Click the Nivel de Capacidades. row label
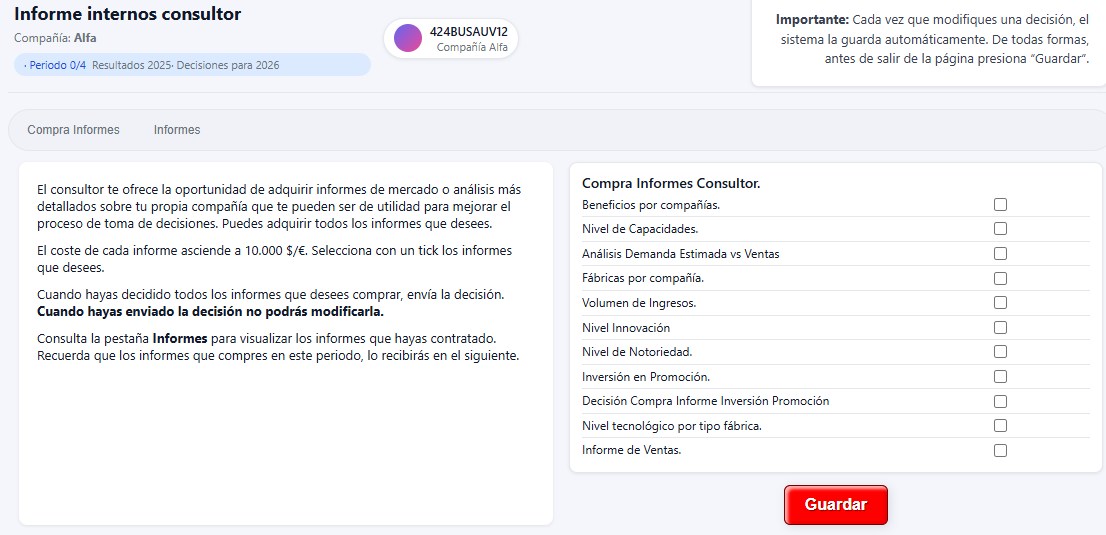This screenshot has height=535, width=1106. [x=640, y=229]
